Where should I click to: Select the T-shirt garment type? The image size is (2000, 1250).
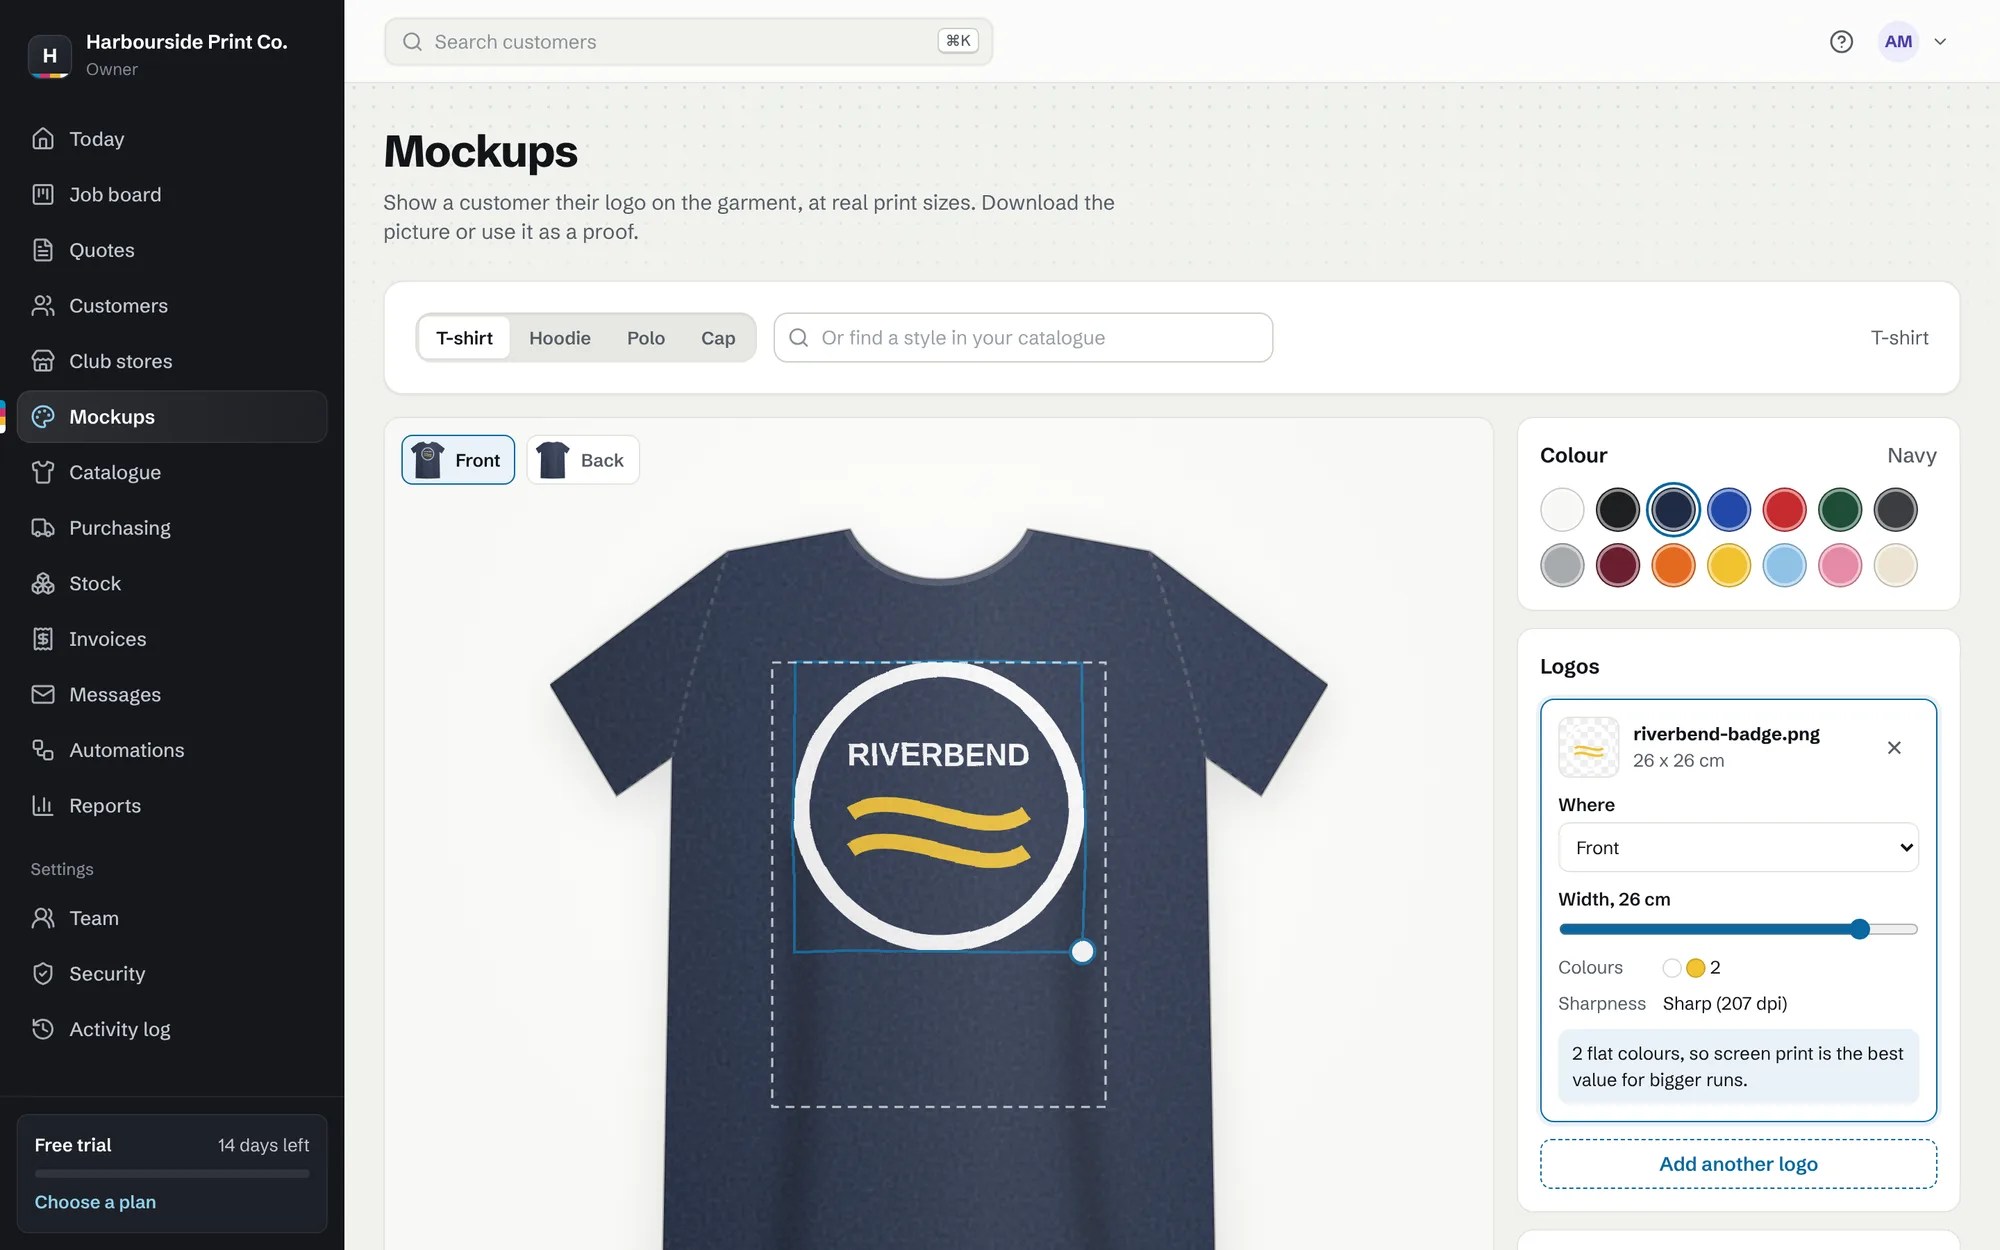[x=464, y=338]
